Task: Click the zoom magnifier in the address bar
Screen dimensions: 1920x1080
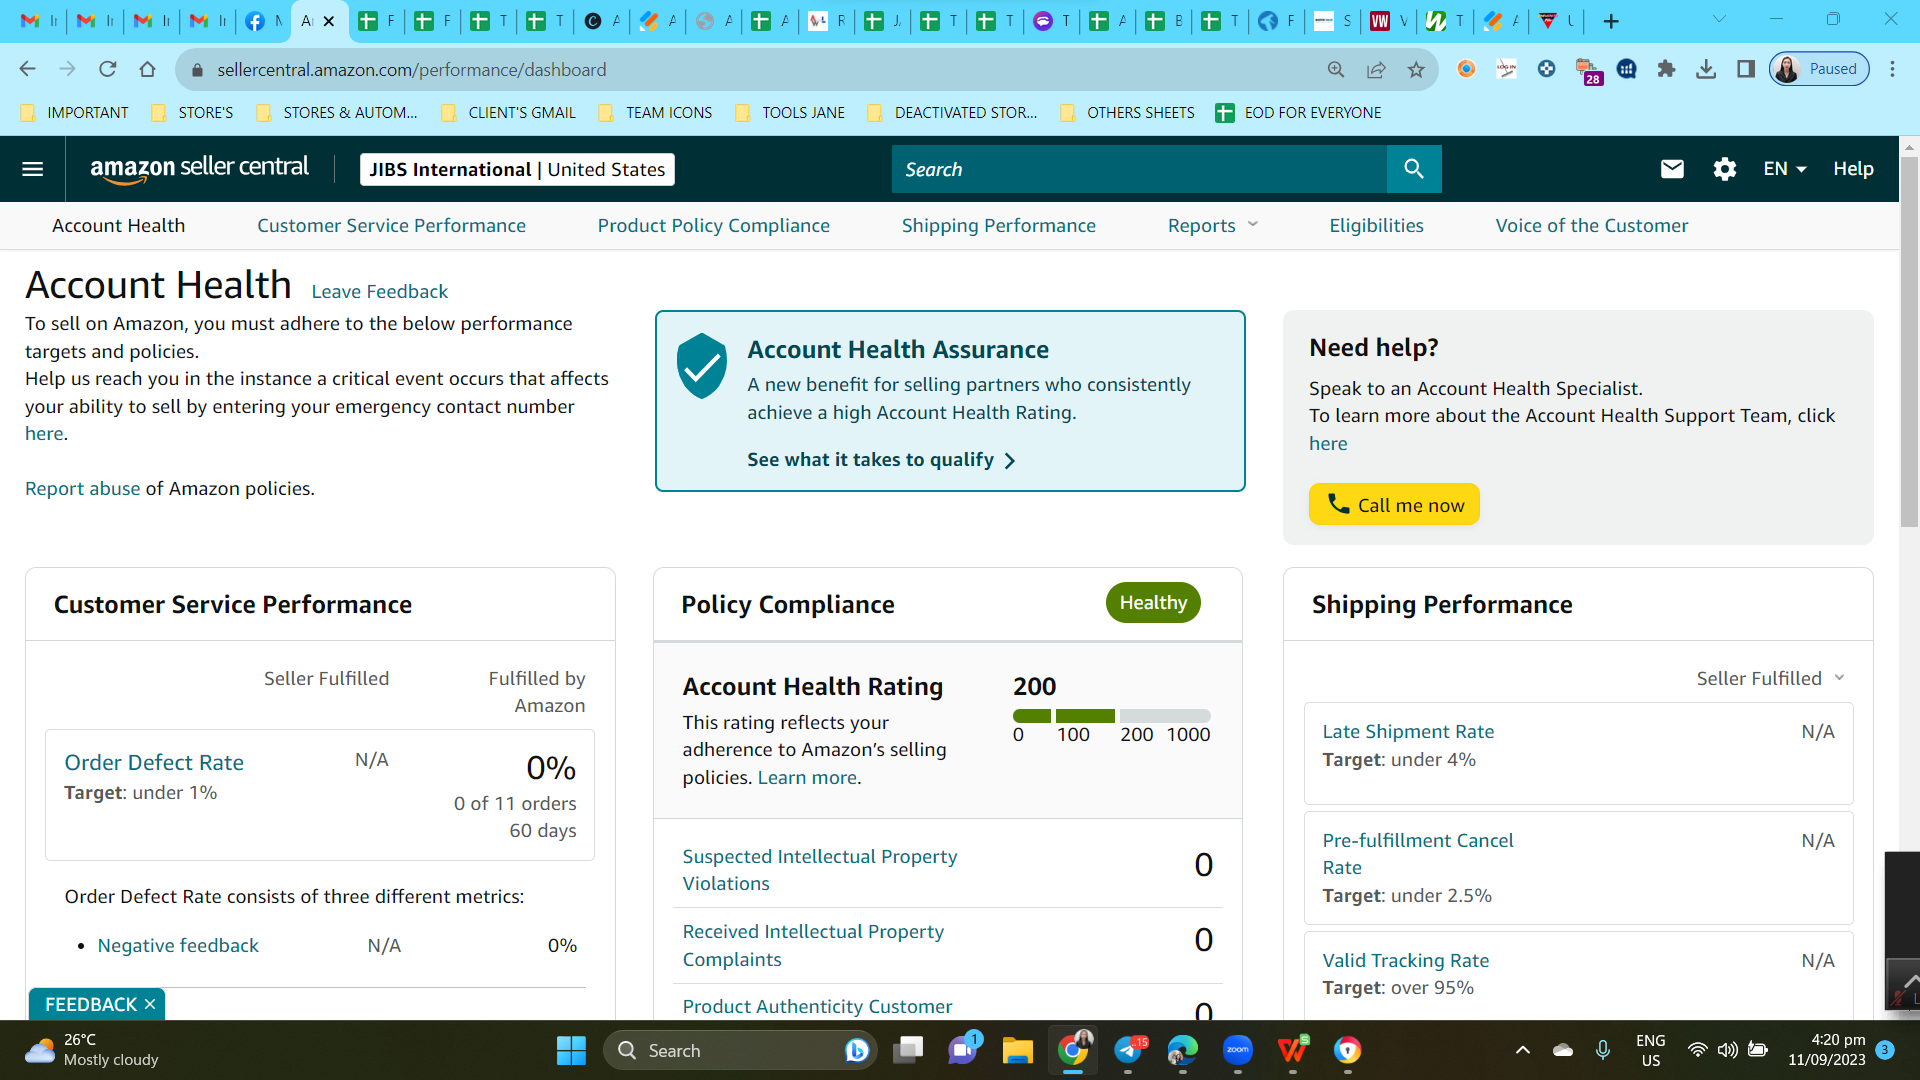Action: pyautogui.click(x=1336, y=69)
